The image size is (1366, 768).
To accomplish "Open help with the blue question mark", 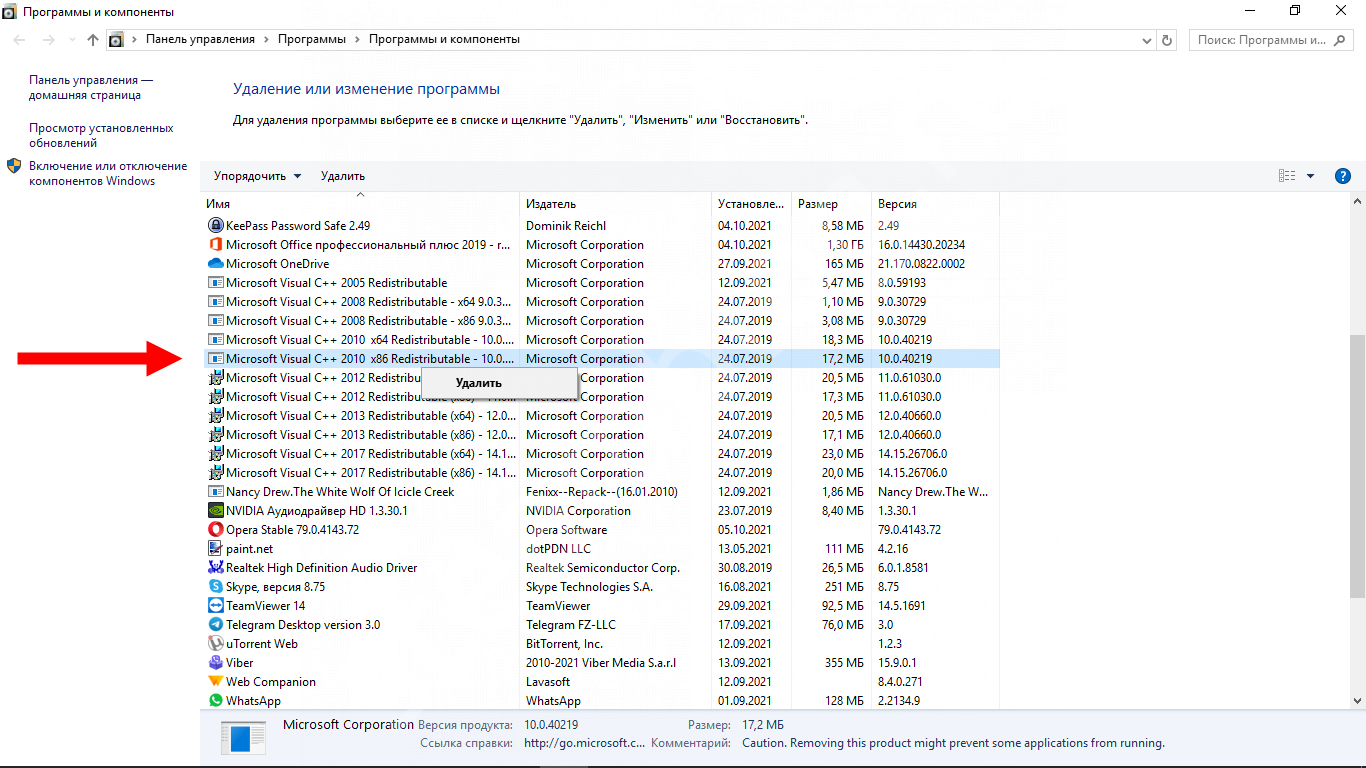I will click(1343, 176).
